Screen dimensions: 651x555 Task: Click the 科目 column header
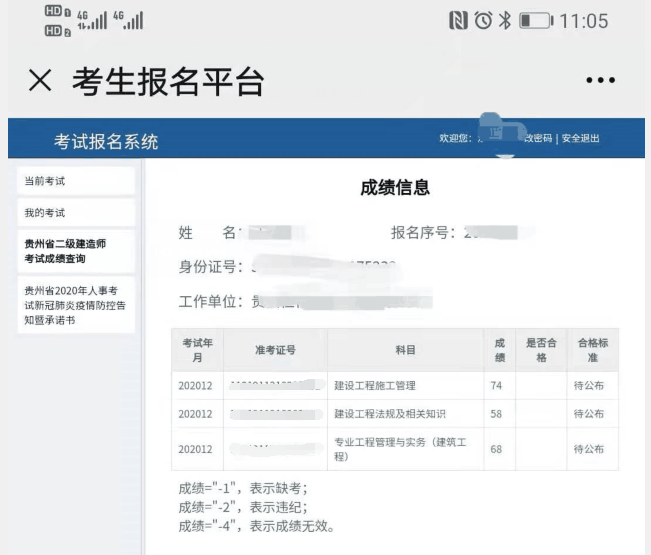[x=405, y=350]
